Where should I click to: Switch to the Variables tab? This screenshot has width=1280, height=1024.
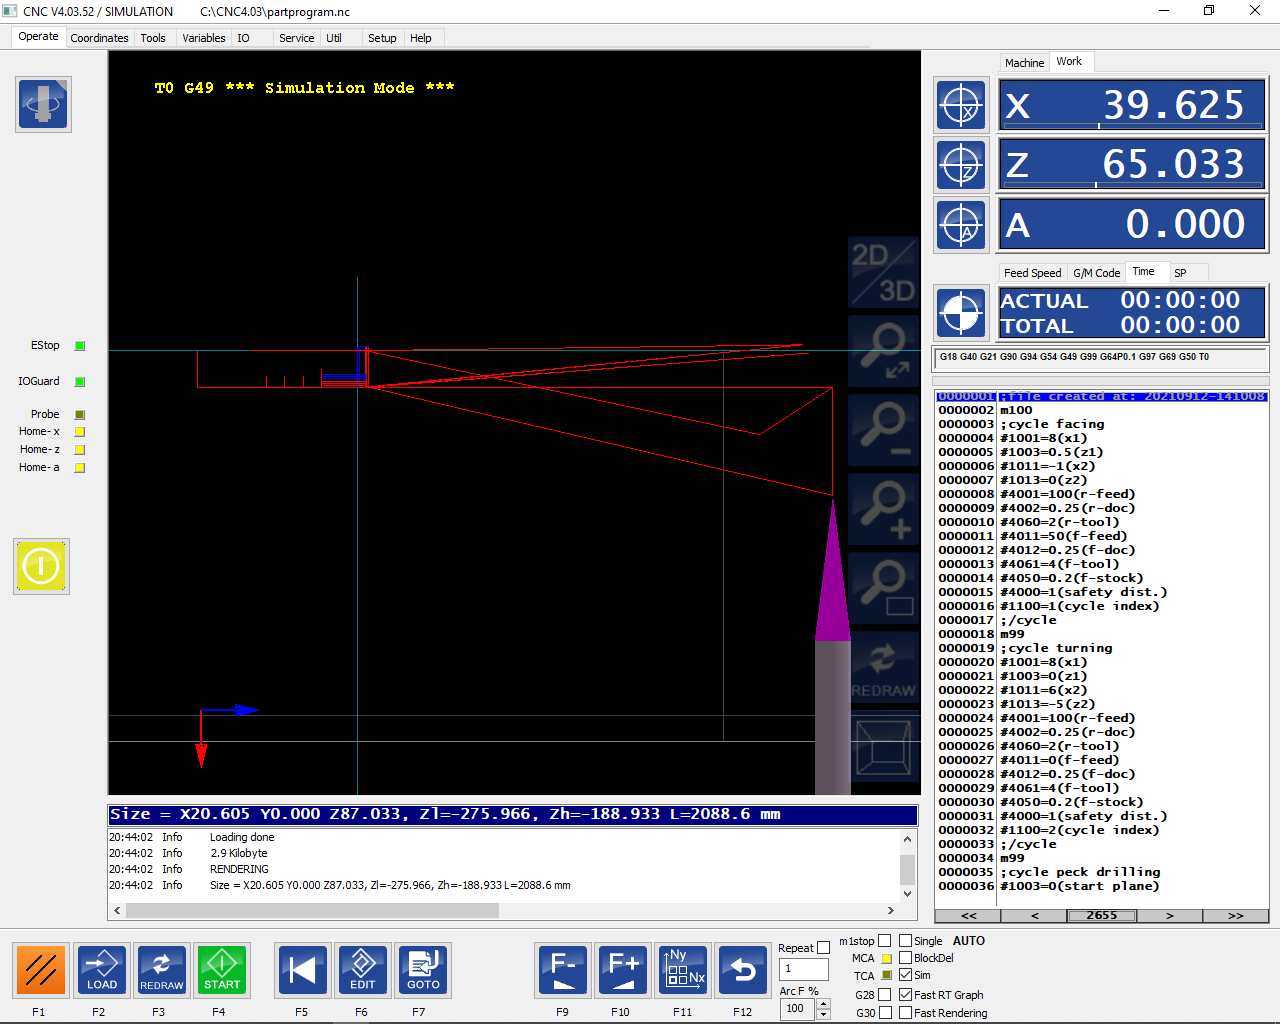[x=204, y=38]
